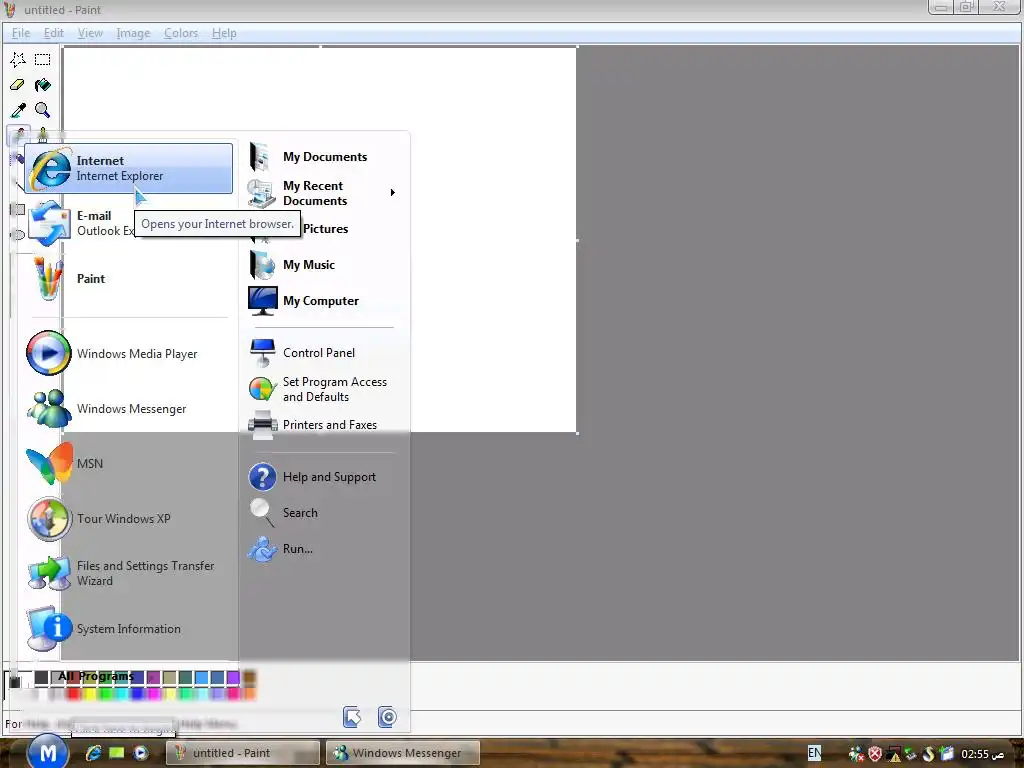Open the Colors menu in Paint

click(x=181, y=33)
